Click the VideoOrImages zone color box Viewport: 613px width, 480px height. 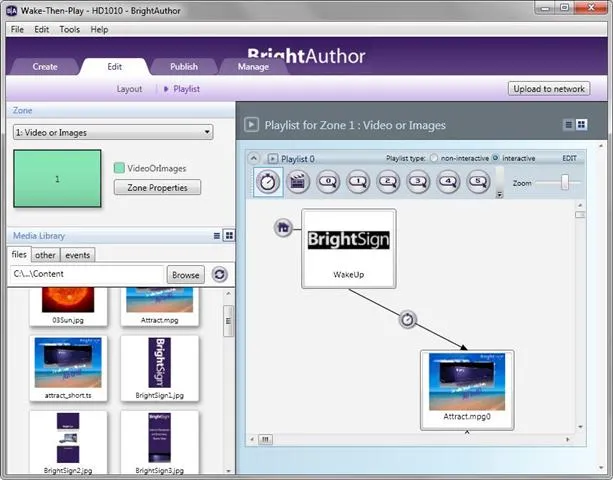point(119,168)
